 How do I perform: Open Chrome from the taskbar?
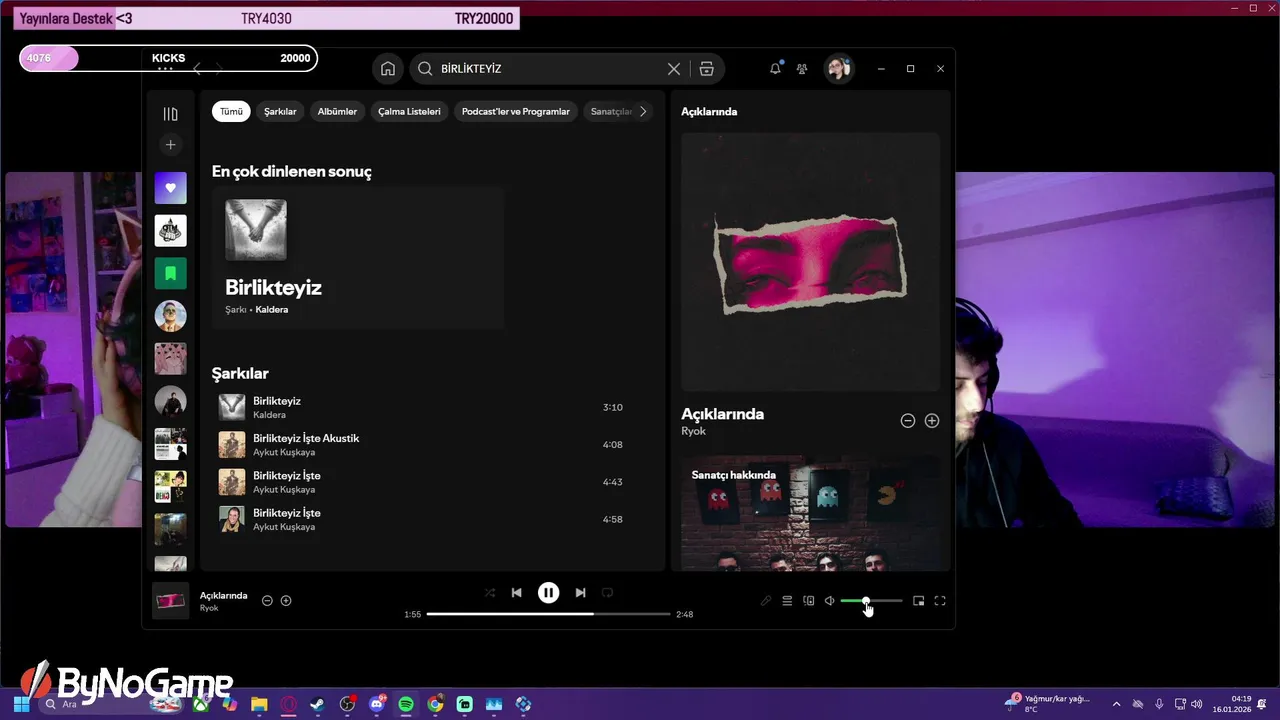point(435,704)
